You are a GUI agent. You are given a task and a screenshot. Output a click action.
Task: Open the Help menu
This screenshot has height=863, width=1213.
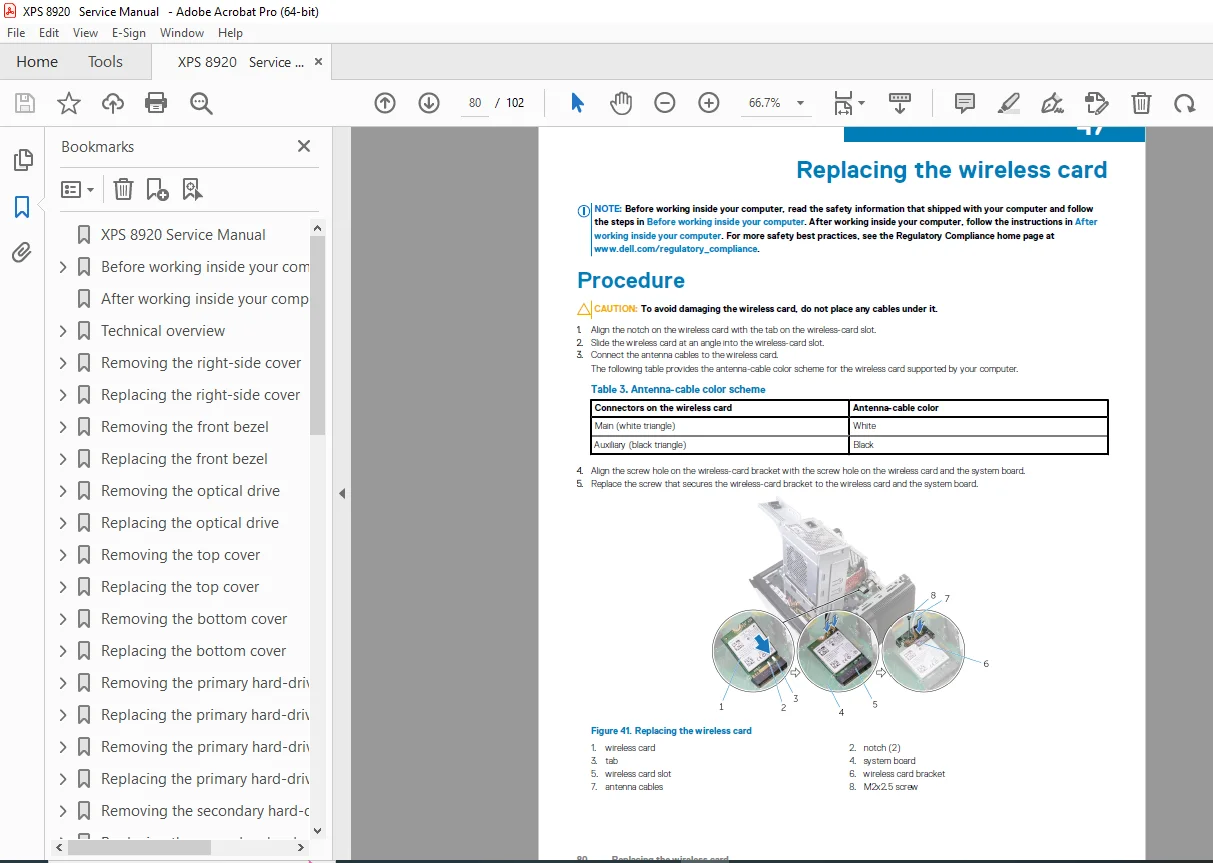point(231,33)
